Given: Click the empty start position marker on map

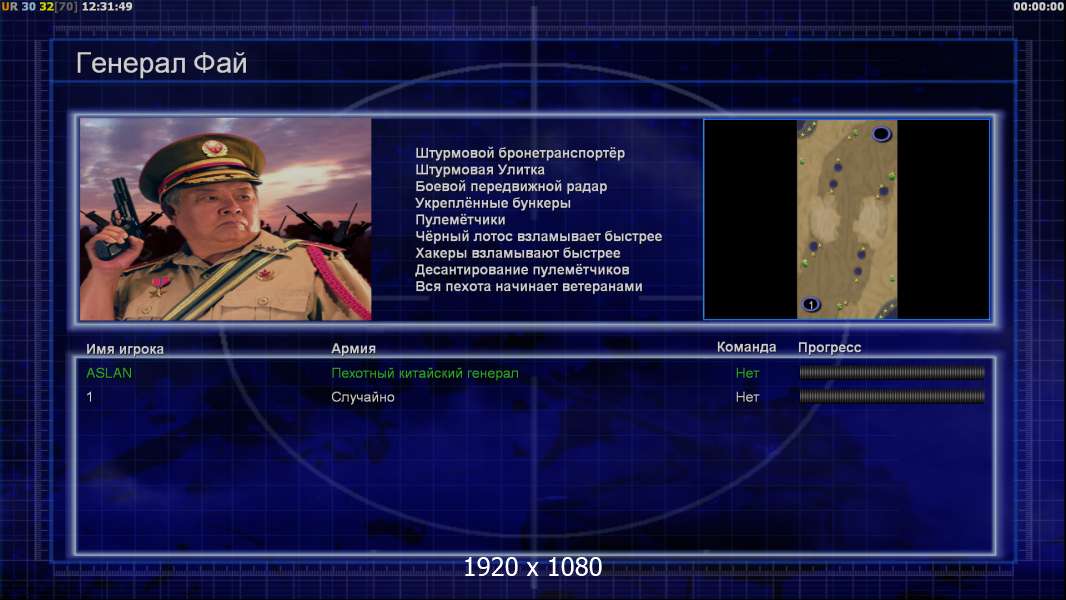Looking at the screenshot, I should pyautogui.click(x=881, y=134).
